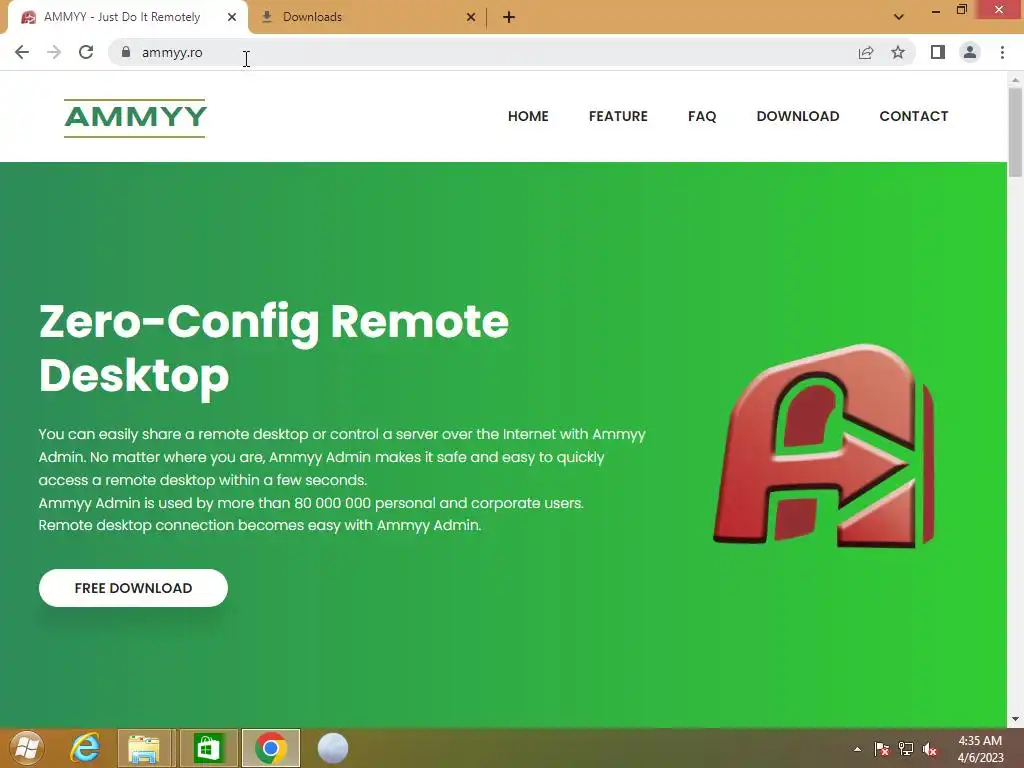Click the page vertical scrollbar thumb
The width and height of the screenshot is (1024, 768).
coord(1015,132)
